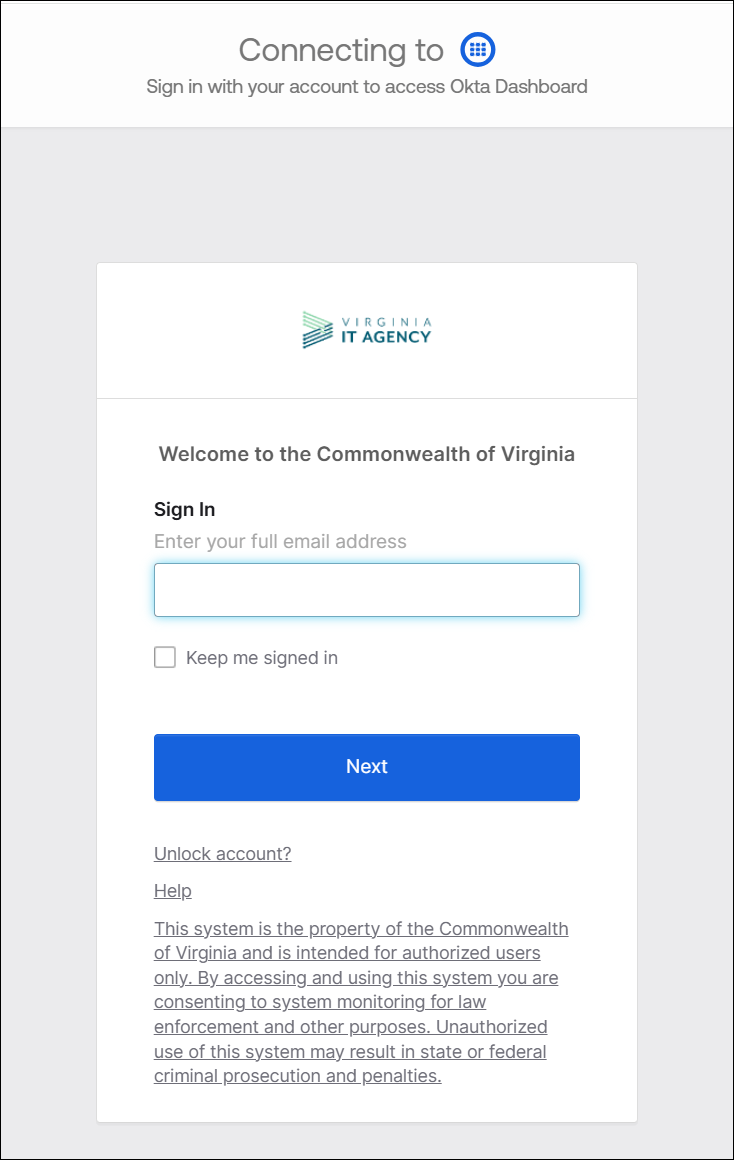The width and height of the screenshot is (734, 1160).
Task: Click the blue Okta Dashboard app icon
Action: [478, 49]
